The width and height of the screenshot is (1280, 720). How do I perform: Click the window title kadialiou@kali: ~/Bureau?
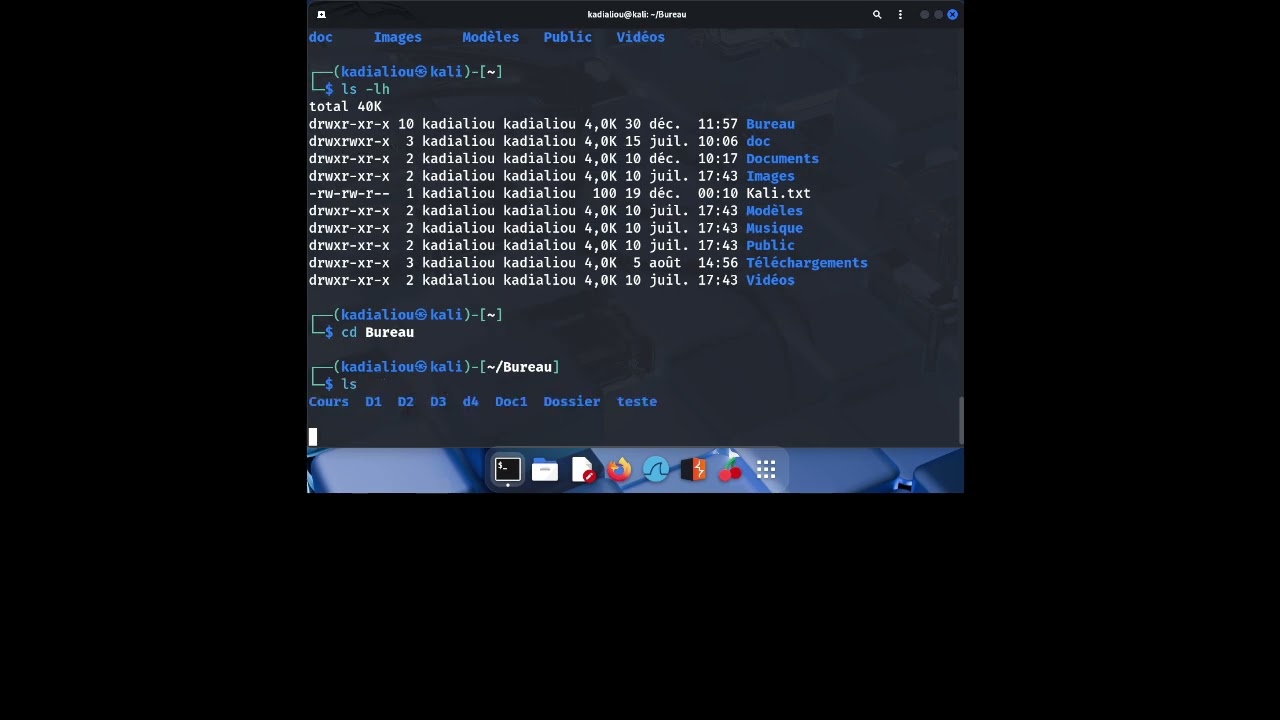coord(636,14)
